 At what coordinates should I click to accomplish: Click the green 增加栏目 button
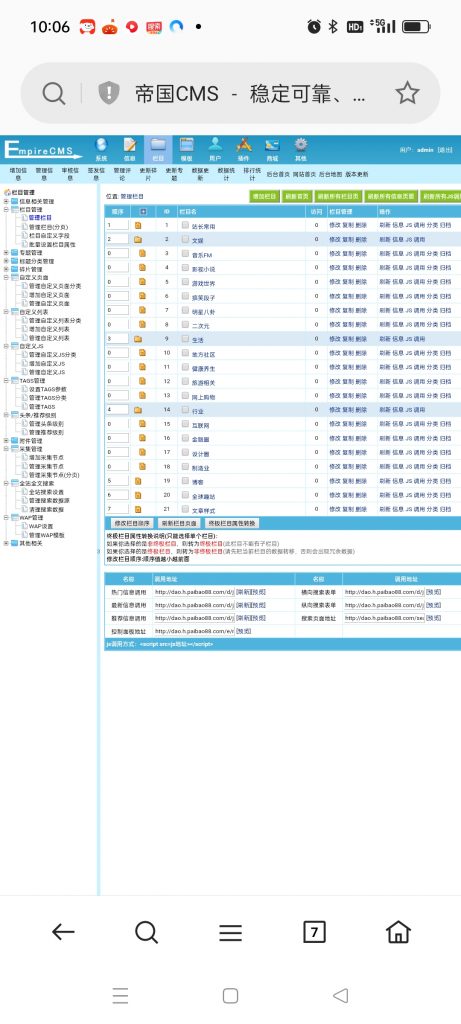pos(264,196)
